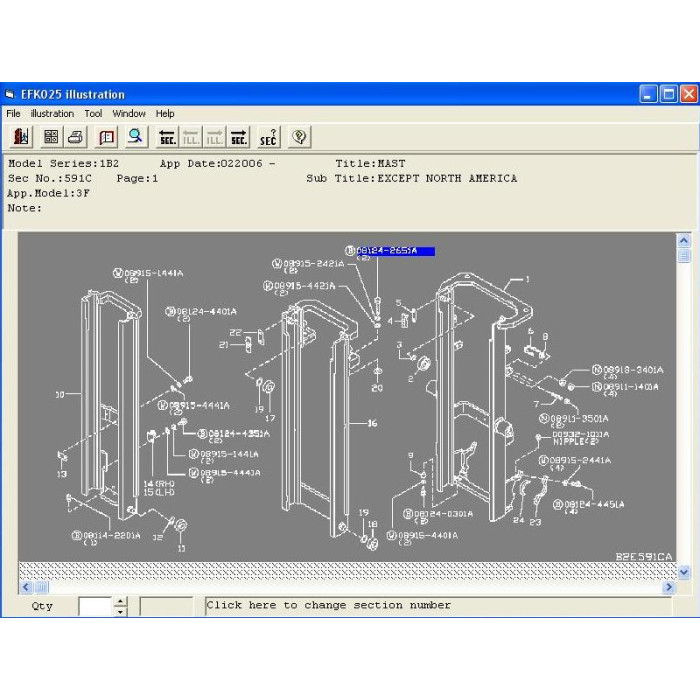Close the EFK025 illustration window
Viewport: 700px width, 700px height.
[689, 94]
